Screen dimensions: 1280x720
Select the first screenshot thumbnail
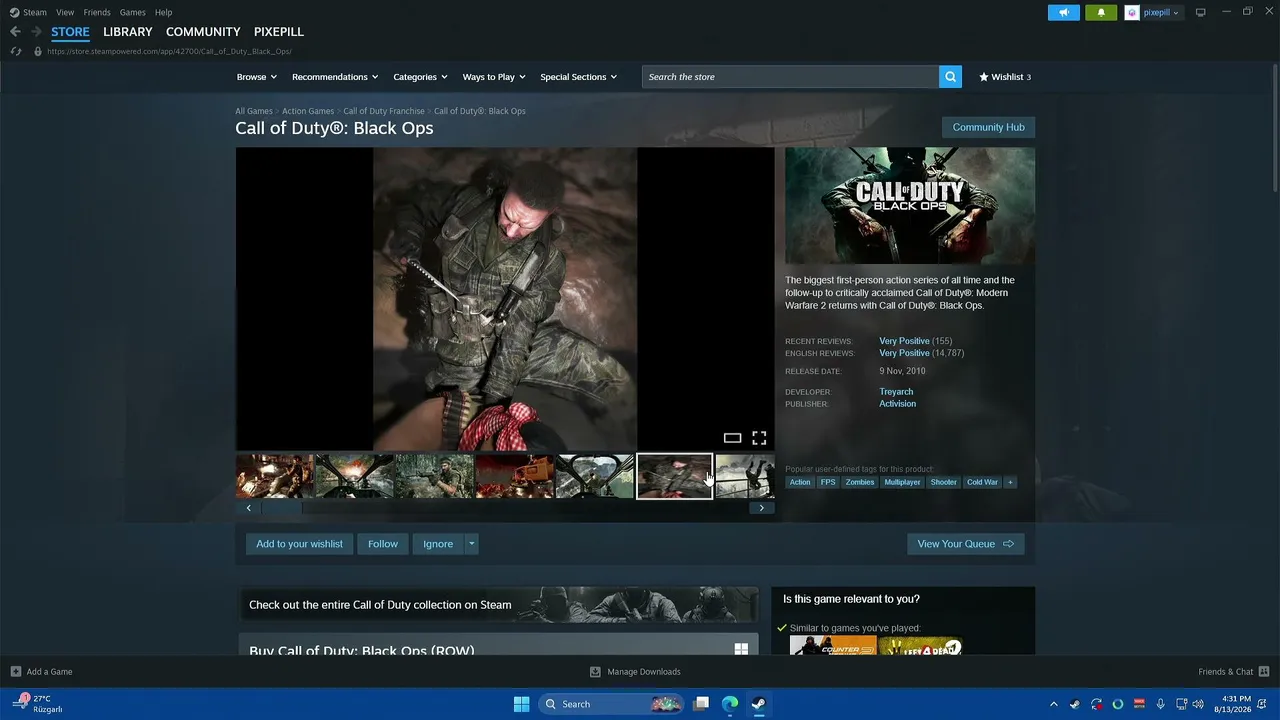(x=274, y=476)
